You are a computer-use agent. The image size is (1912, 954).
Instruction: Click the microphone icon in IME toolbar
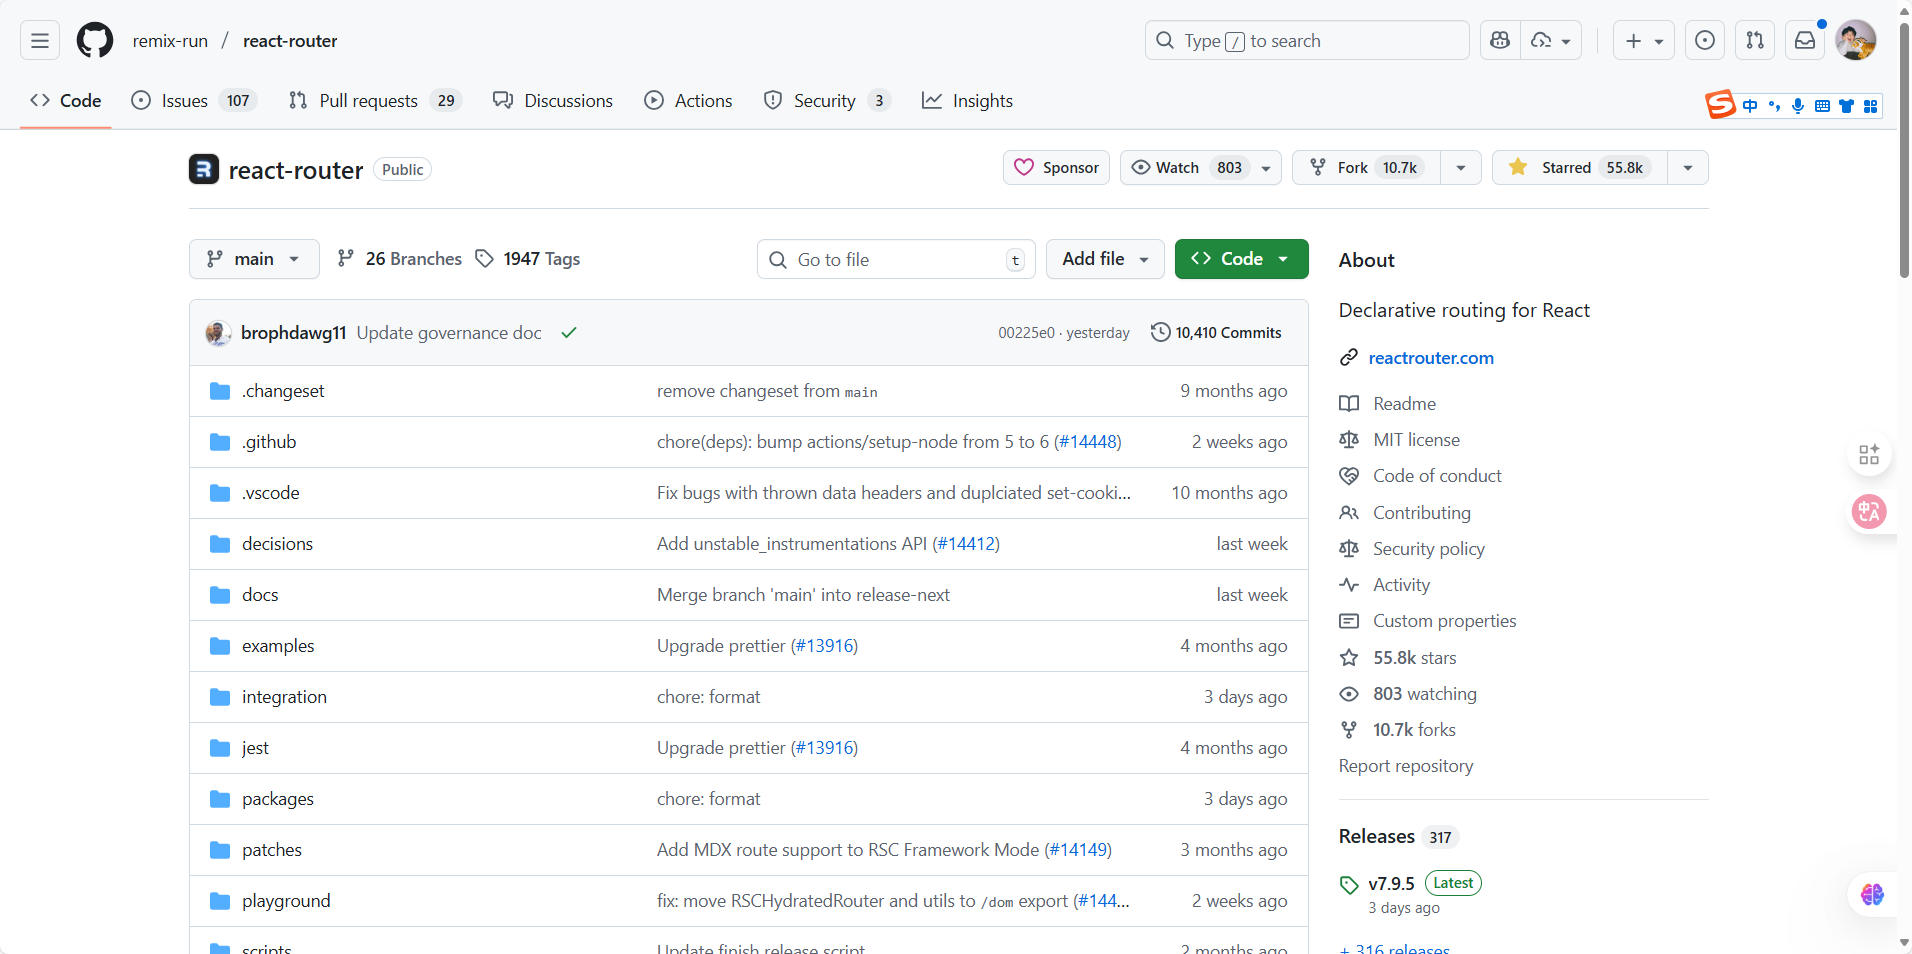pyautogui.click(x=1798, y=106)
